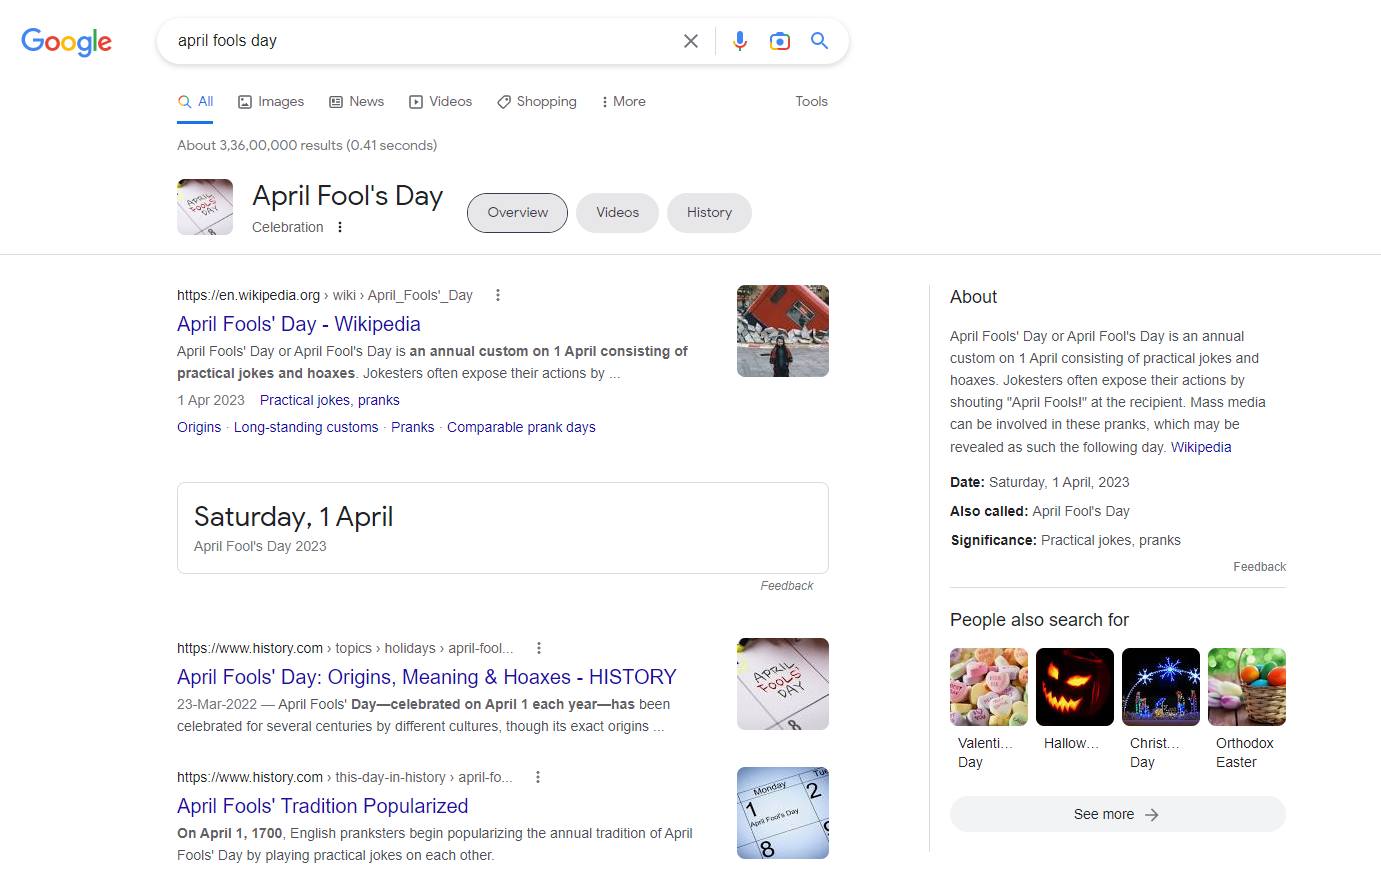Screen dimensions: 1381x880
Task: Switch to the Images tab
Action: point(271,102)
